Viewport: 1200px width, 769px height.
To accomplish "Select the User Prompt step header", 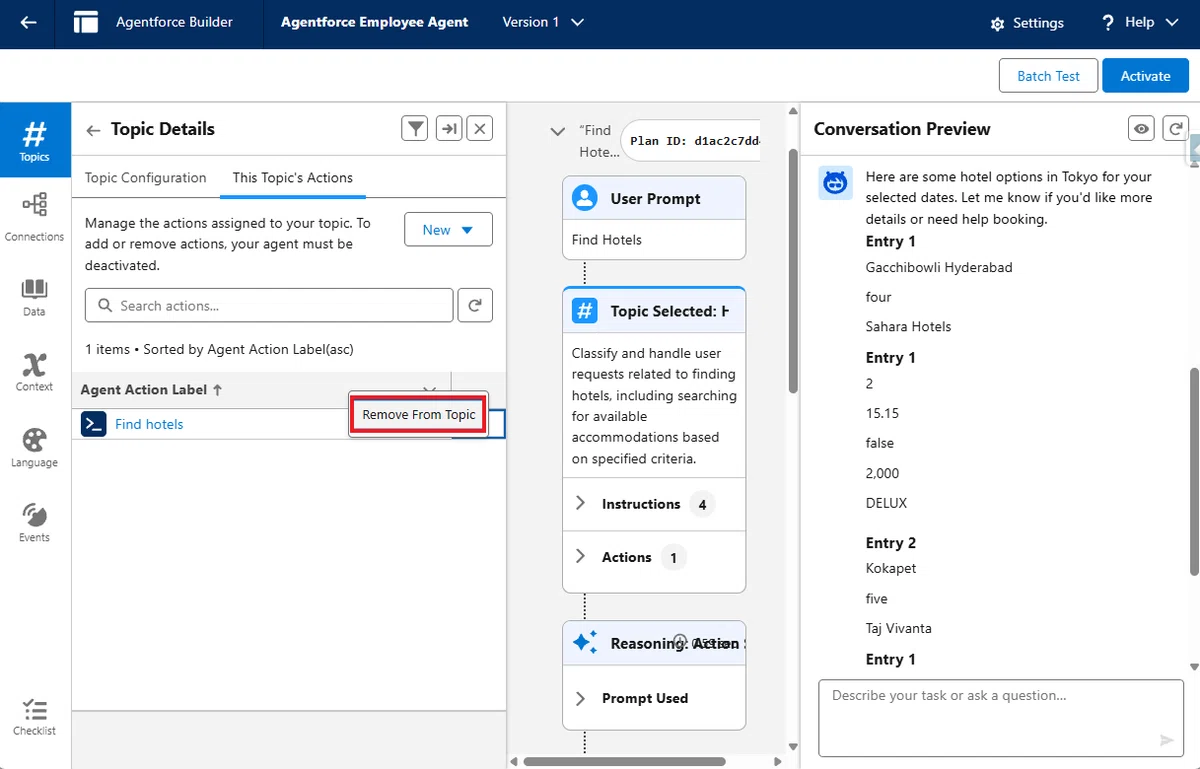I will [654, 198].
